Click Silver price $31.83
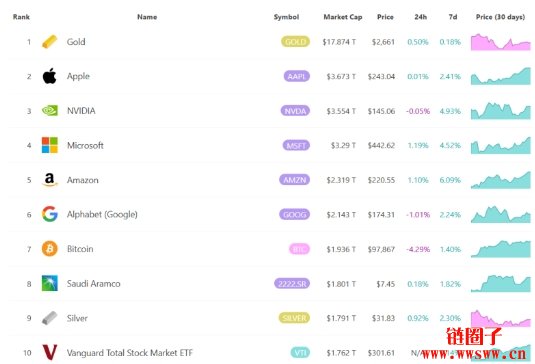The height and width of the screenshot is (364, 535). pos(383,318)
